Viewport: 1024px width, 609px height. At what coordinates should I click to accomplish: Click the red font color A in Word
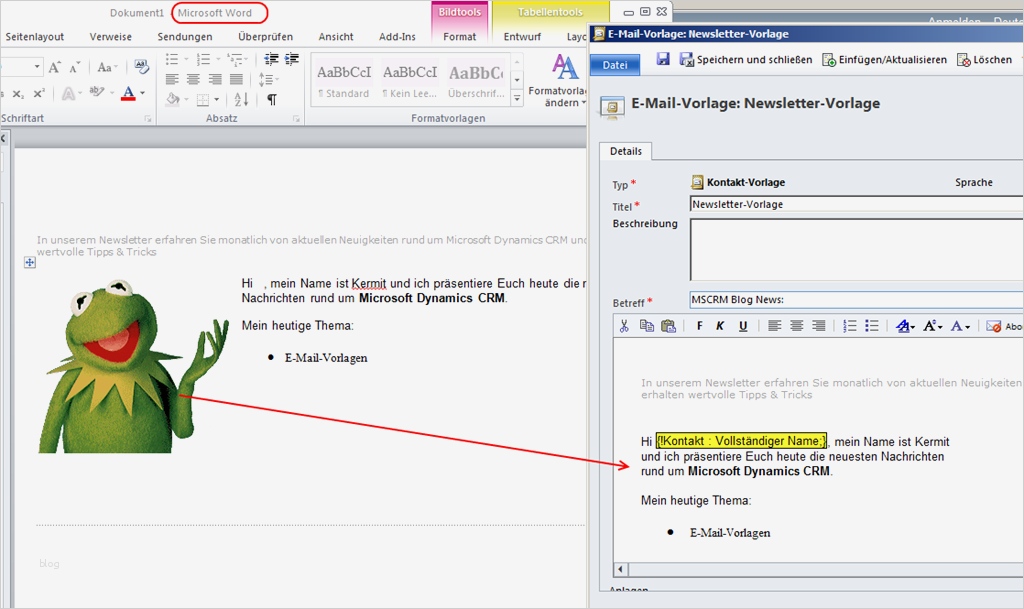tap(129, 93)
